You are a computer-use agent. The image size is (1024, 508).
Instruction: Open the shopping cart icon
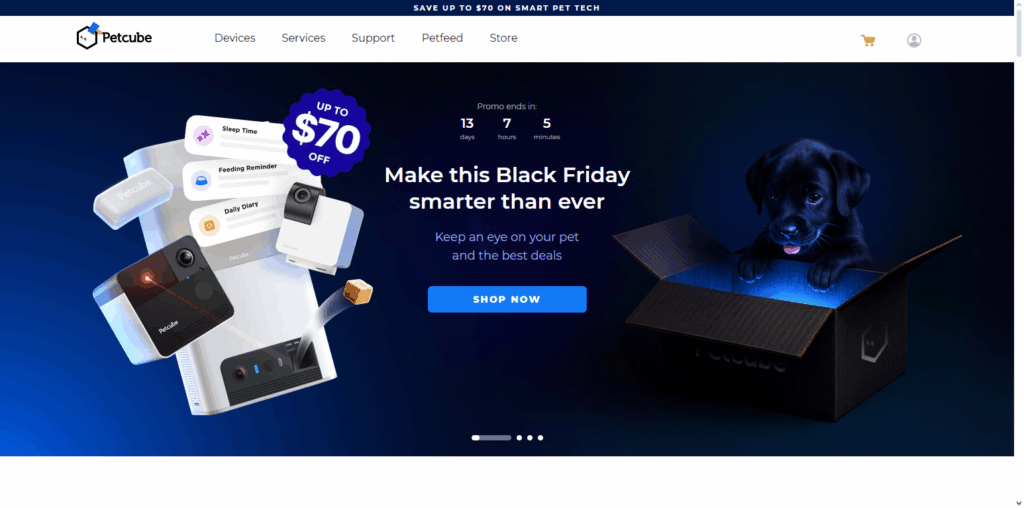click(x=868, y=40)
